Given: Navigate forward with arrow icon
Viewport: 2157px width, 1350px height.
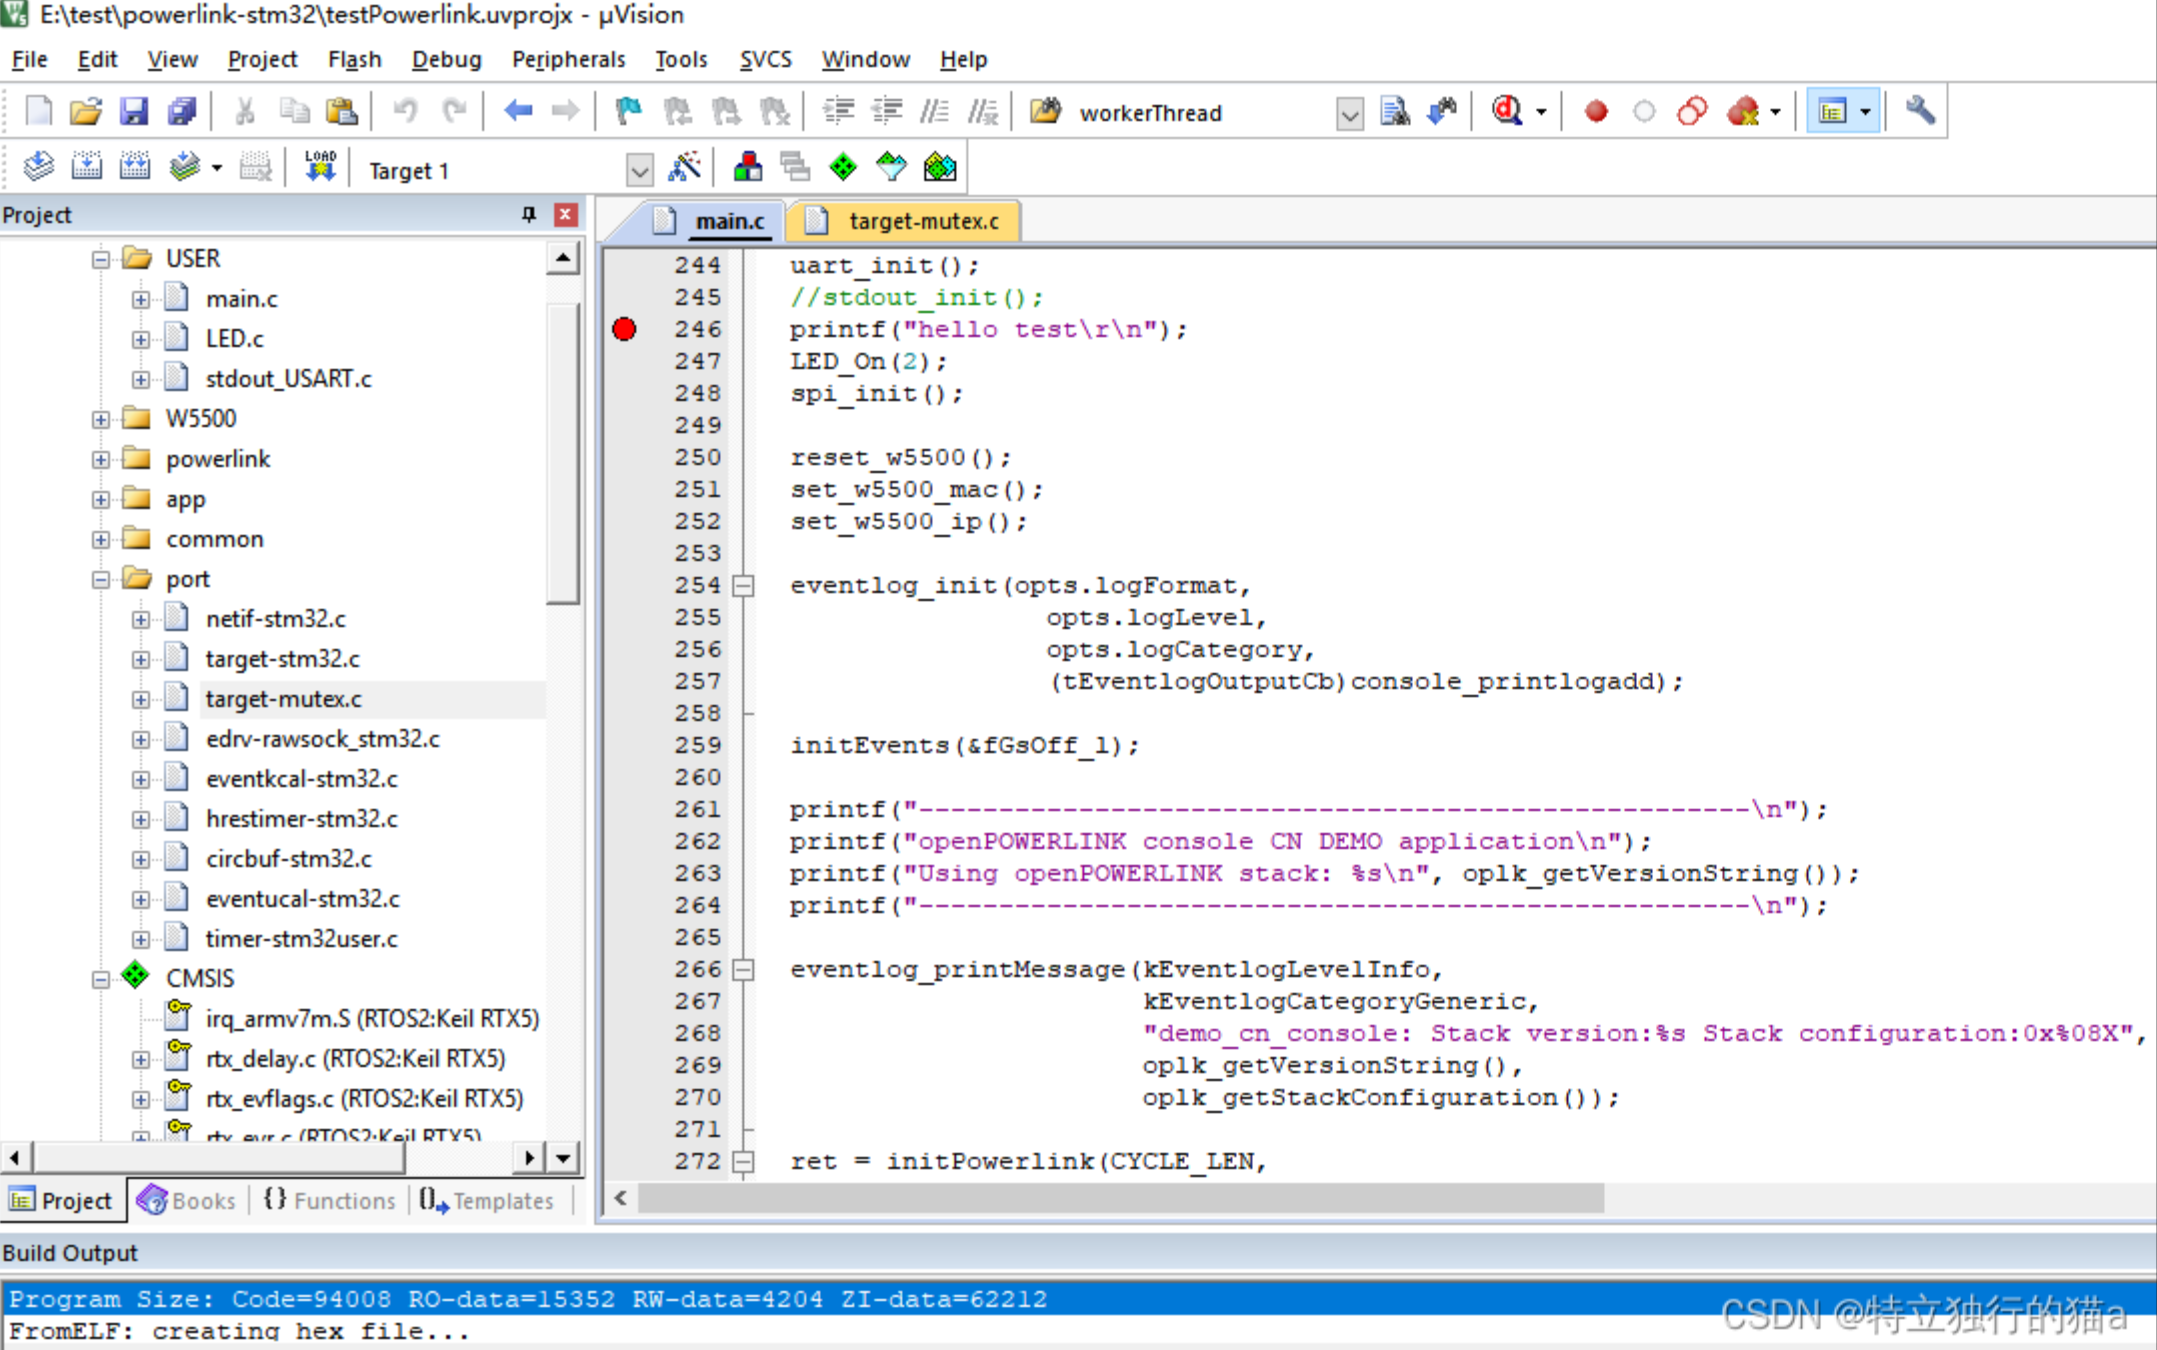Looking at the screenshot, I should [x=566, y=111].
